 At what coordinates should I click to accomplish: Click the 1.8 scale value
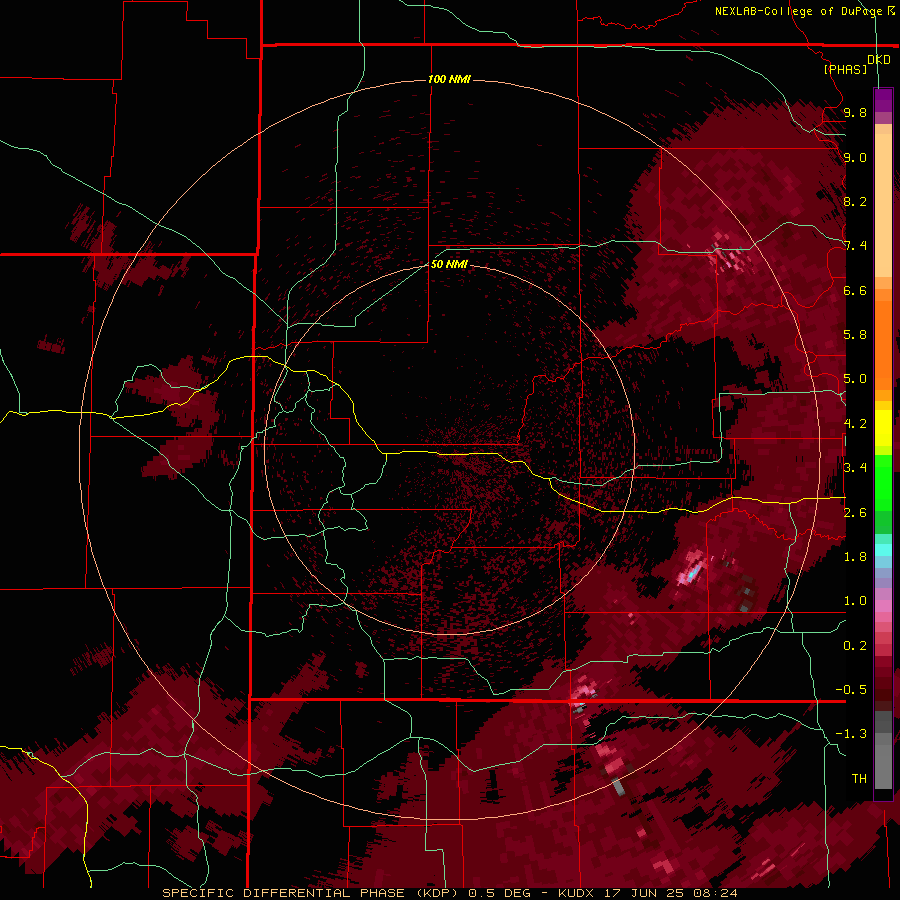pyautogui.click(x=855, y=557)
